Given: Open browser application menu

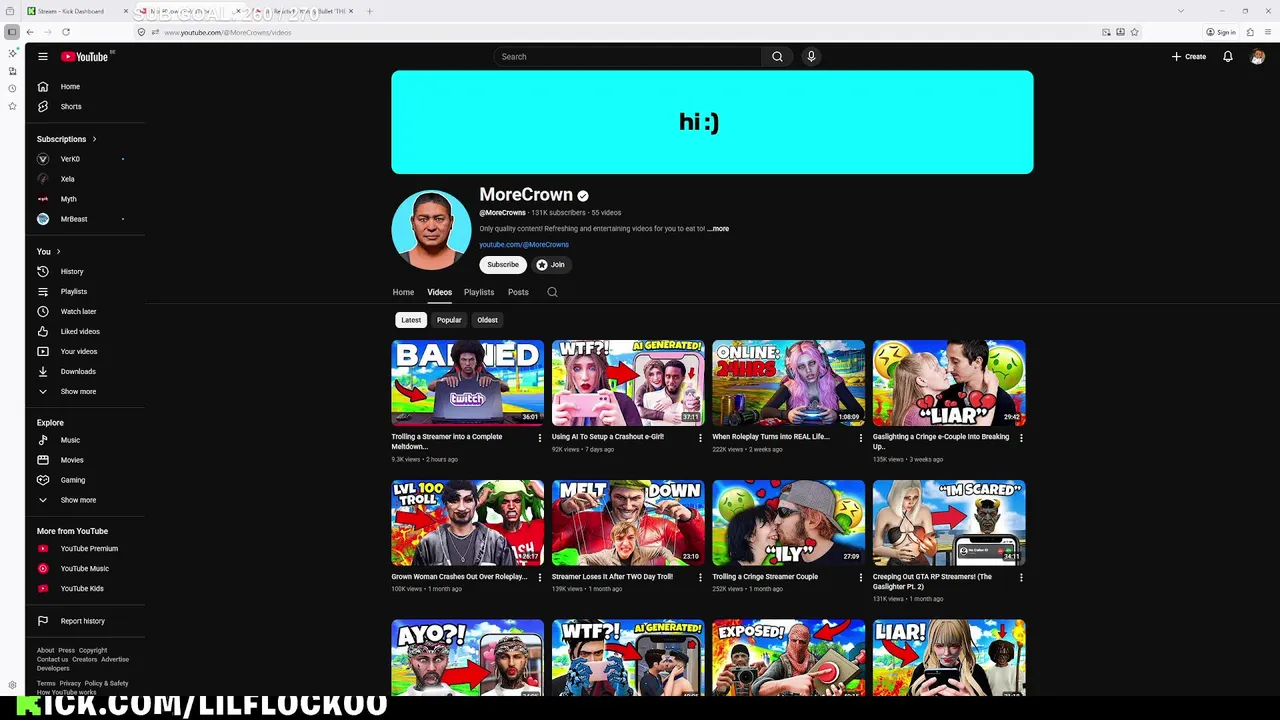Looking at the screenshot, I should (x=1267, y=32).
